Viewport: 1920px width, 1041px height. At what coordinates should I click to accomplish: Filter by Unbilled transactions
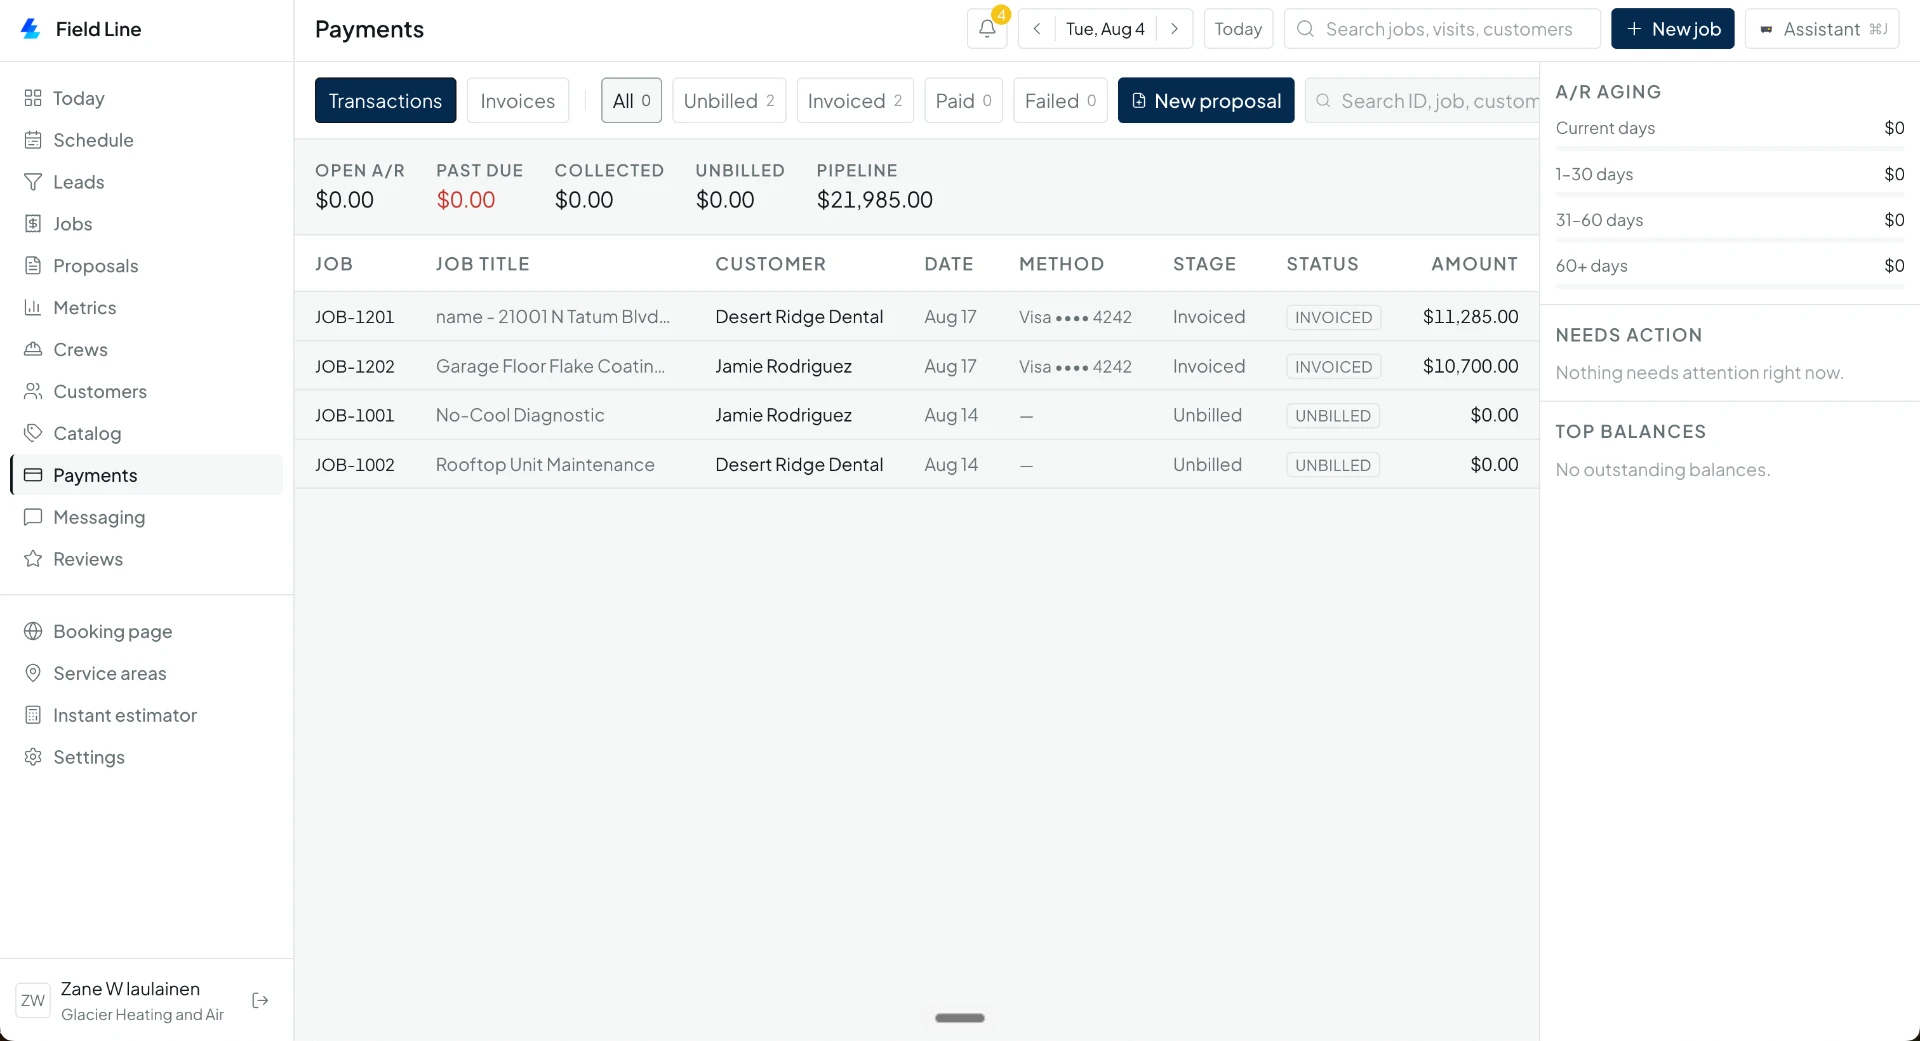coord(729,101)
